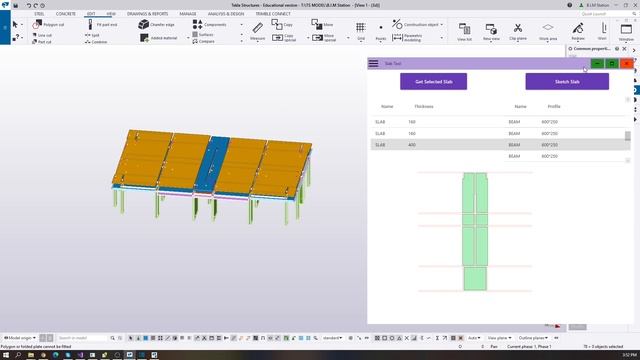Open the CONCRETE ribbon tab
Image resolution: width=640 pixels, height=360 pixels.
66,14
